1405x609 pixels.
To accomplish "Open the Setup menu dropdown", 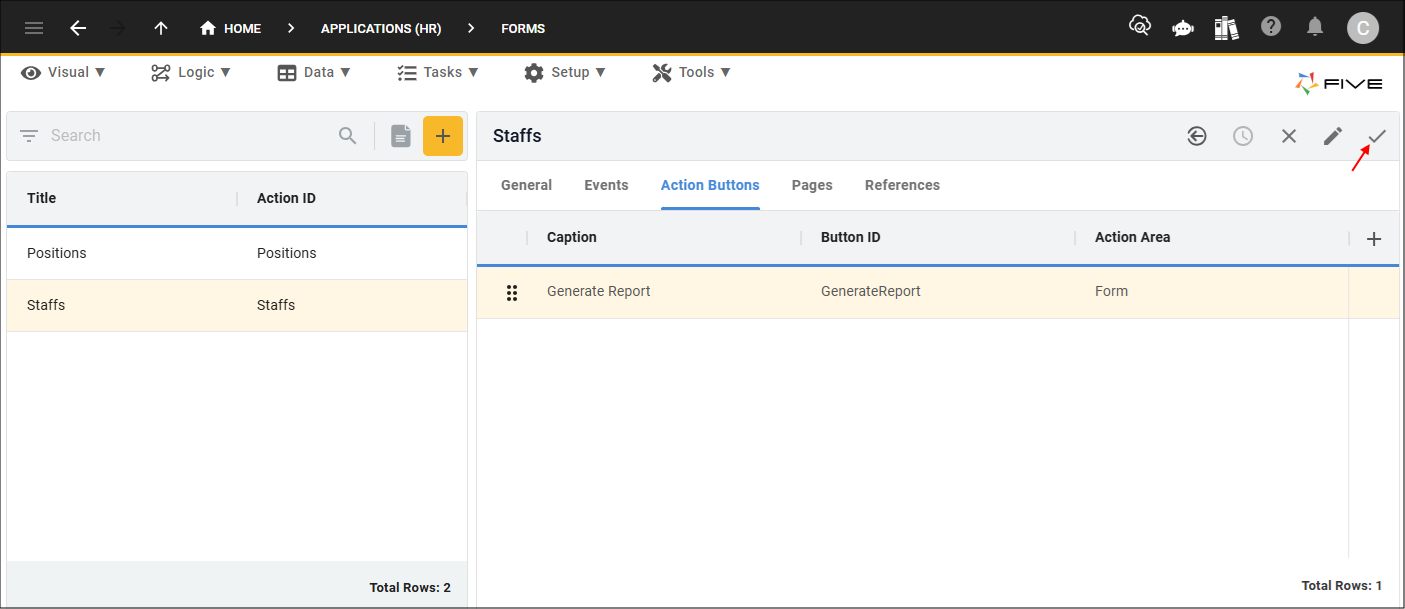I will (565, 72).
